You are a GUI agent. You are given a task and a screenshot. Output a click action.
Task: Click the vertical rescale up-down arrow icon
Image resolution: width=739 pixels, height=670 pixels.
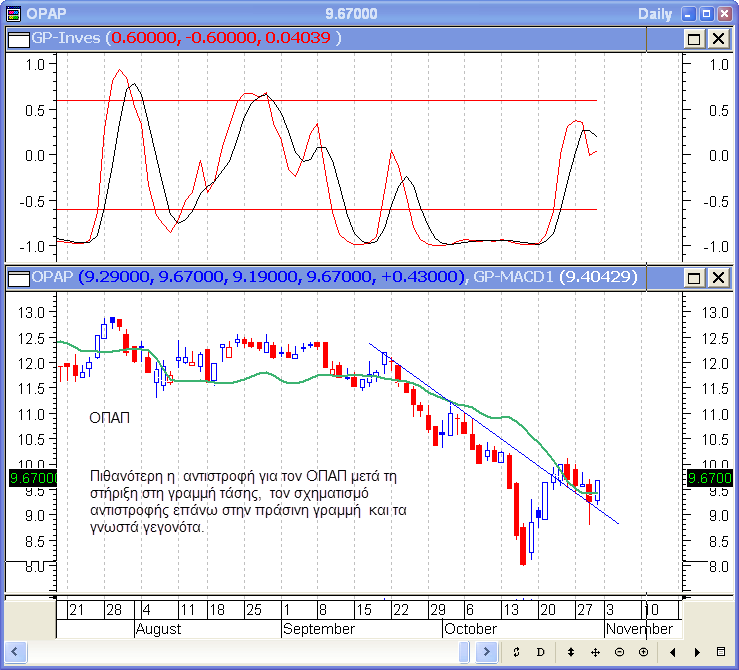(571, 651)
